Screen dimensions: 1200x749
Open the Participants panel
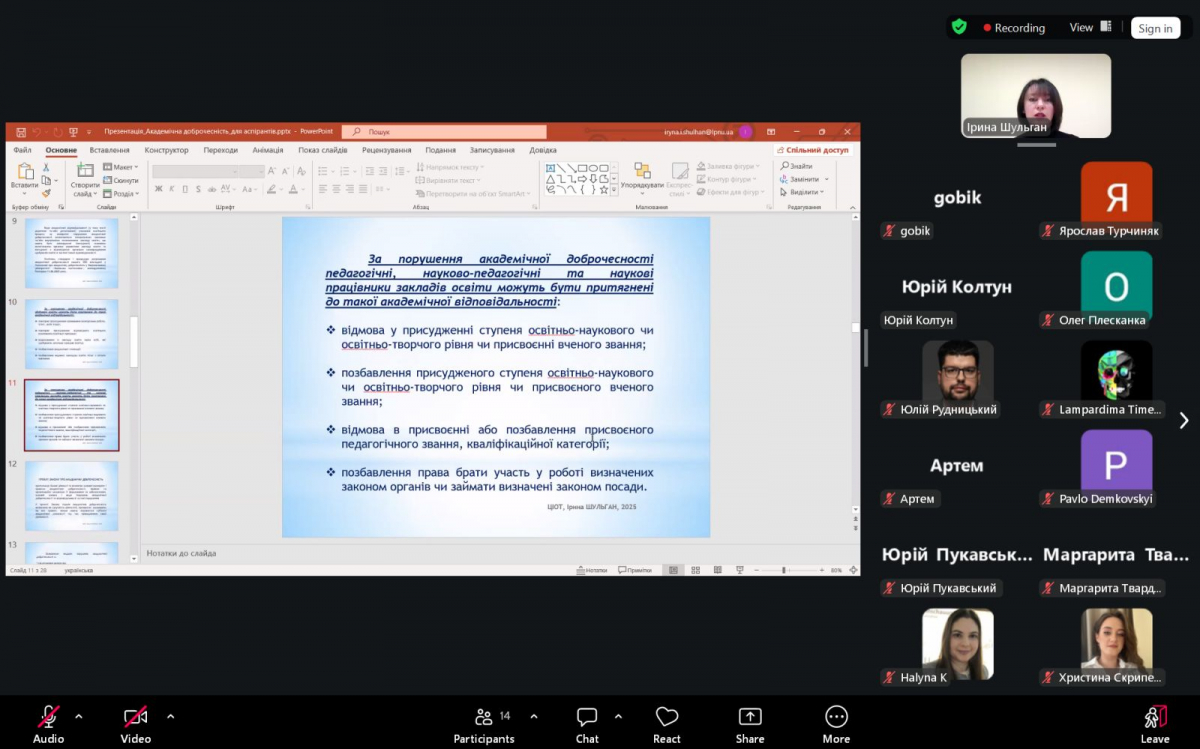484,717
